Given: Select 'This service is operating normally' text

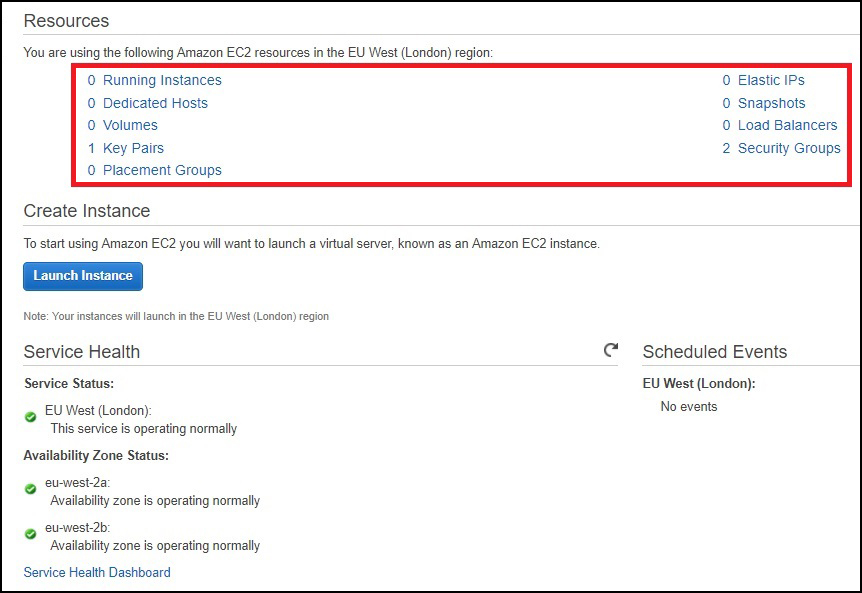Looking at the screenshot, I should [143, 429].
